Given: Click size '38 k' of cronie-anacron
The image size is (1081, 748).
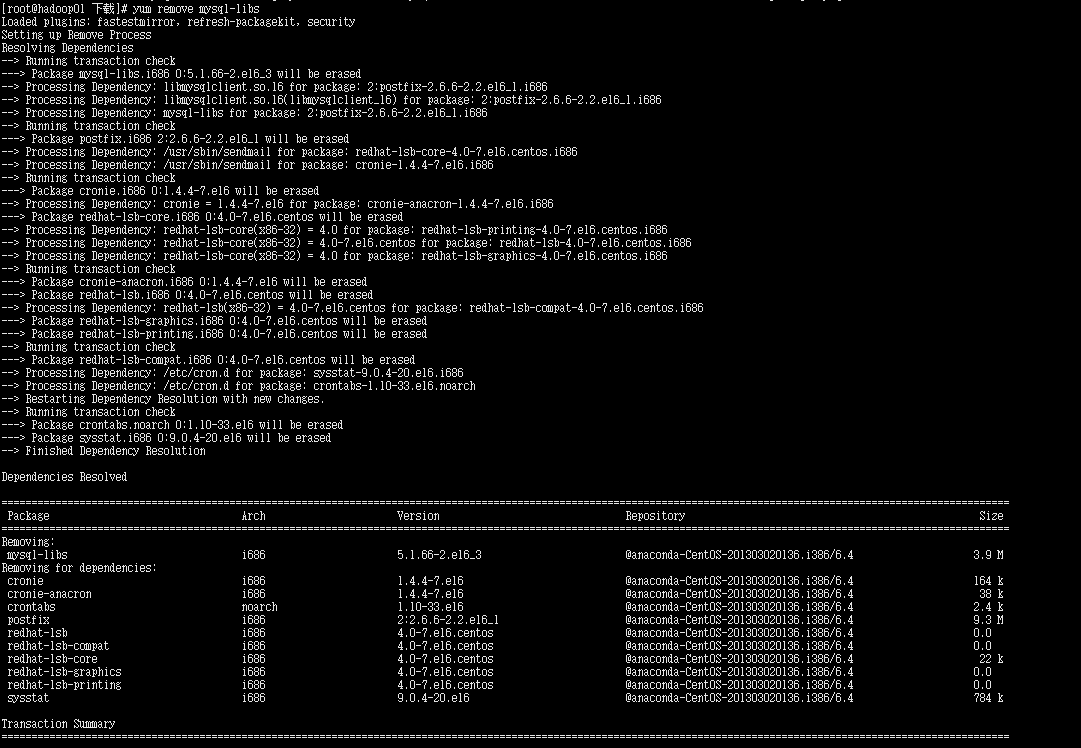Looking at the screenshot, I should [991, 594].
